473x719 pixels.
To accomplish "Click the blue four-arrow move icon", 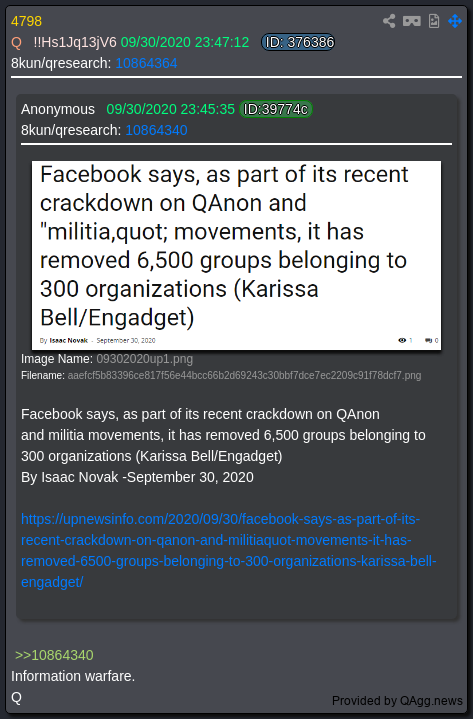I will 455,21.
